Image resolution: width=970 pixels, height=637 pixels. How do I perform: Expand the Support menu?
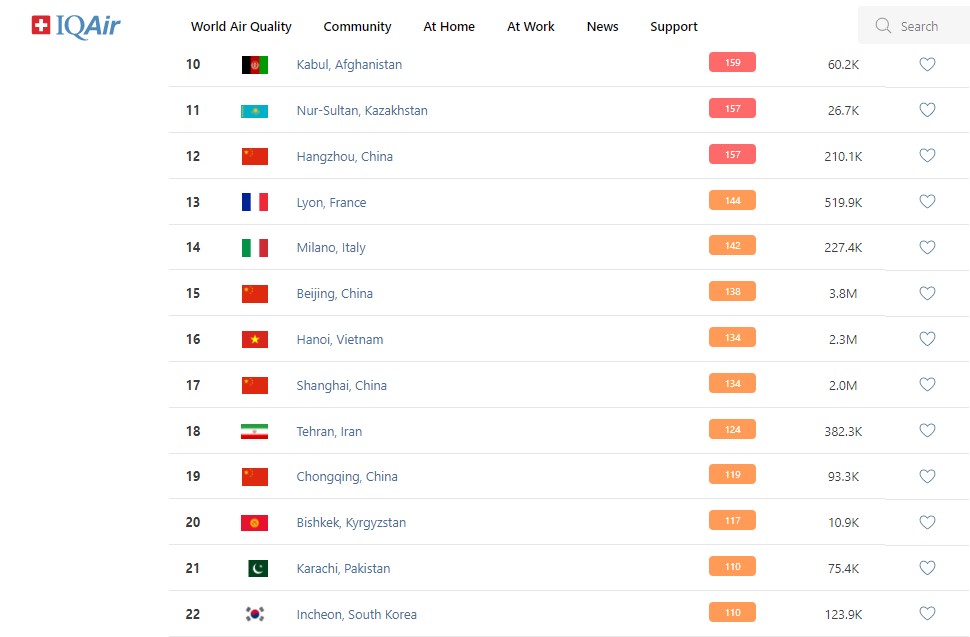tap(673, 27)
